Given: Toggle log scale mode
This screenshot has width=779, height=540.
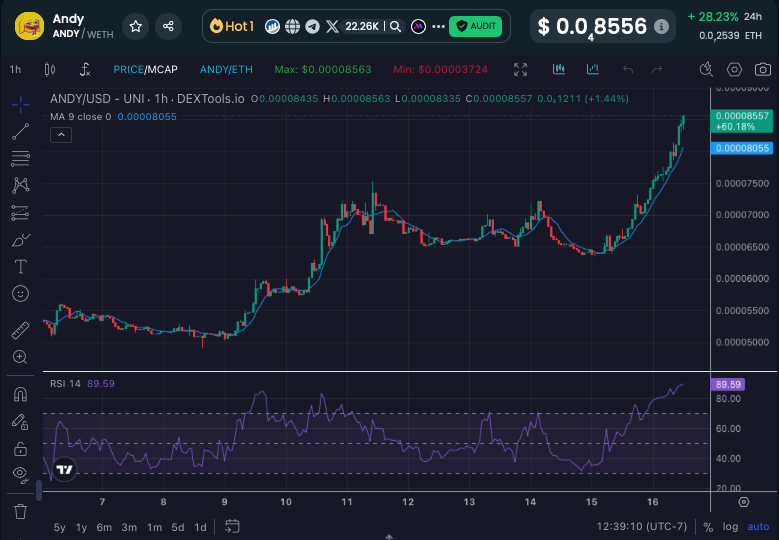Looking at the screenshot, I should [x=730, y=527].
